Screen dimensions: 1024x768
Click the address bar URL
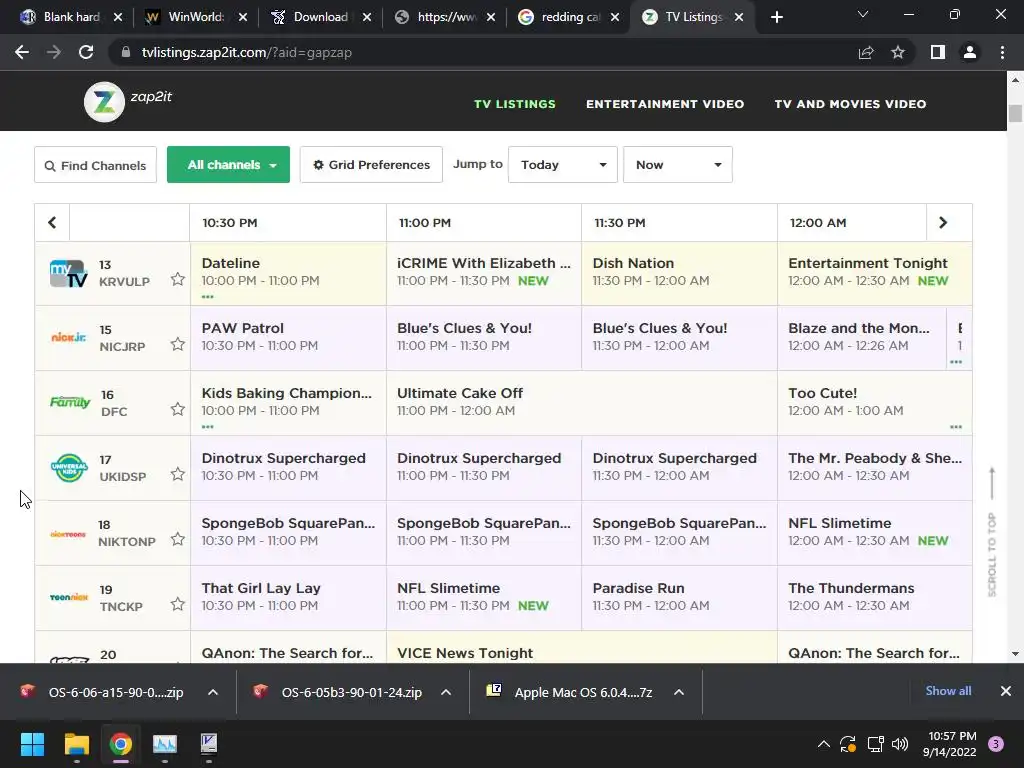[247, 52]
